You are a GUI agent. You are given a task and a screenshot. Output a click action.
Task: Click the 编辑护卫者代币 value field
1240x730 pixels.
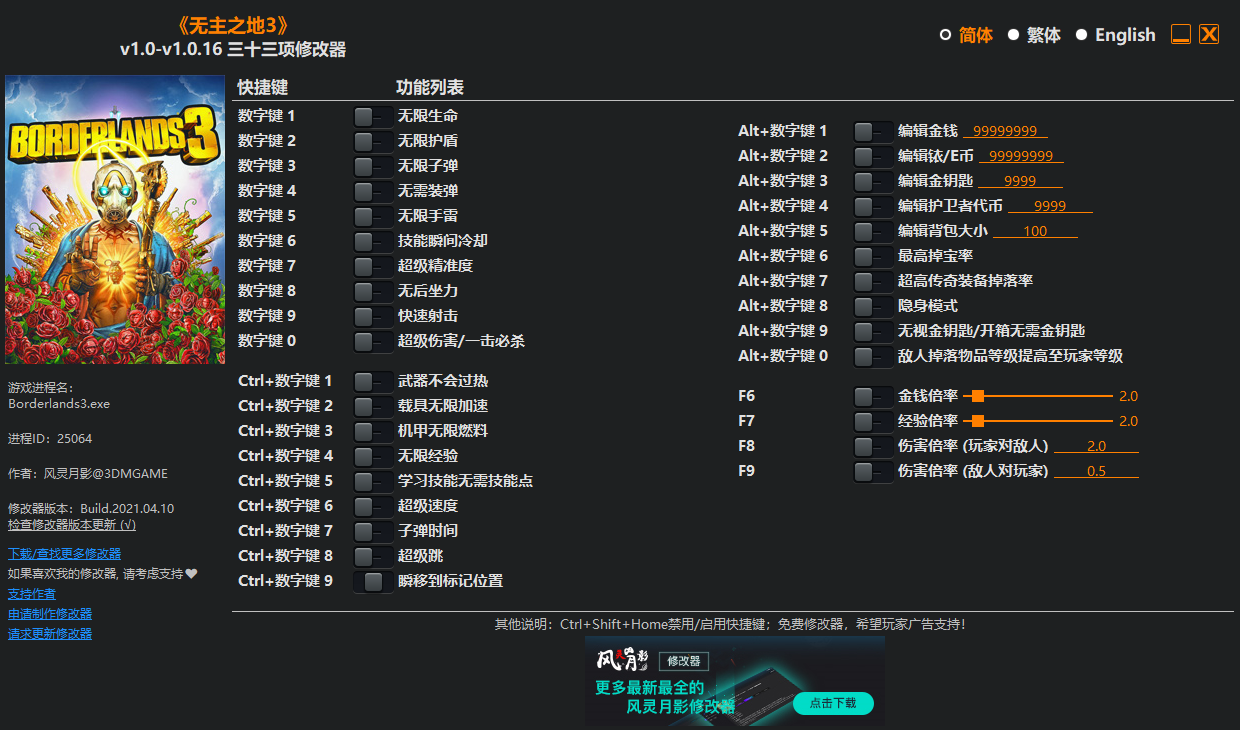(1050, 206)
